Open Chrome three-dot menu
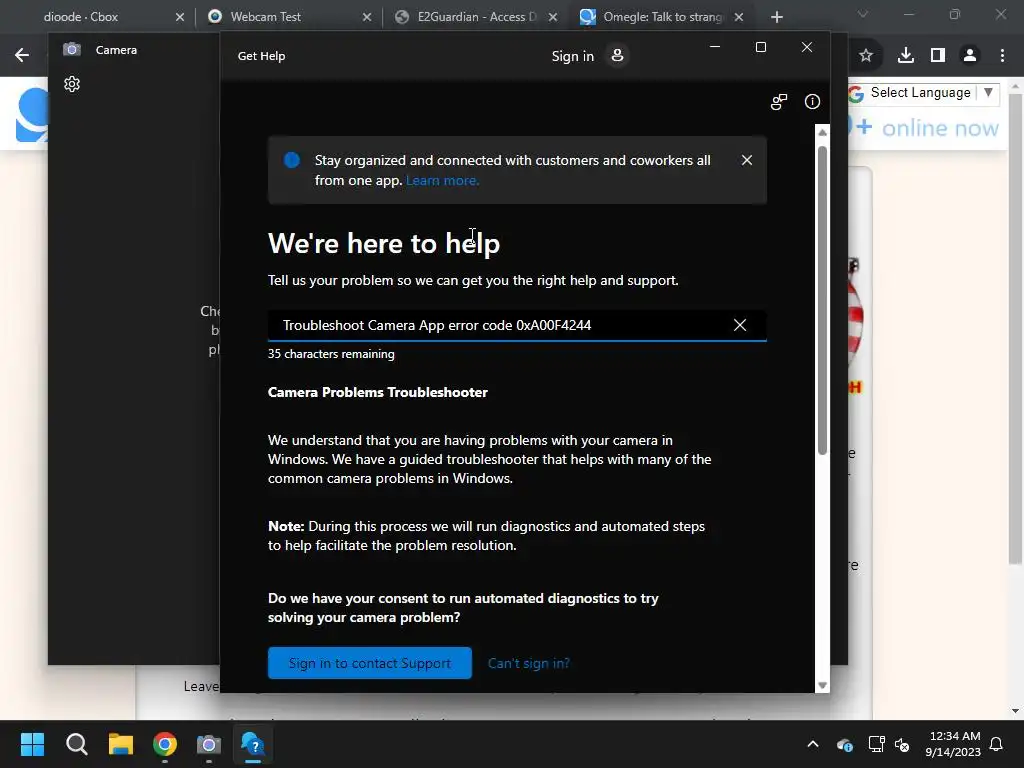Viewport: 1024px width, 768px height. (x=1002, y=56)
